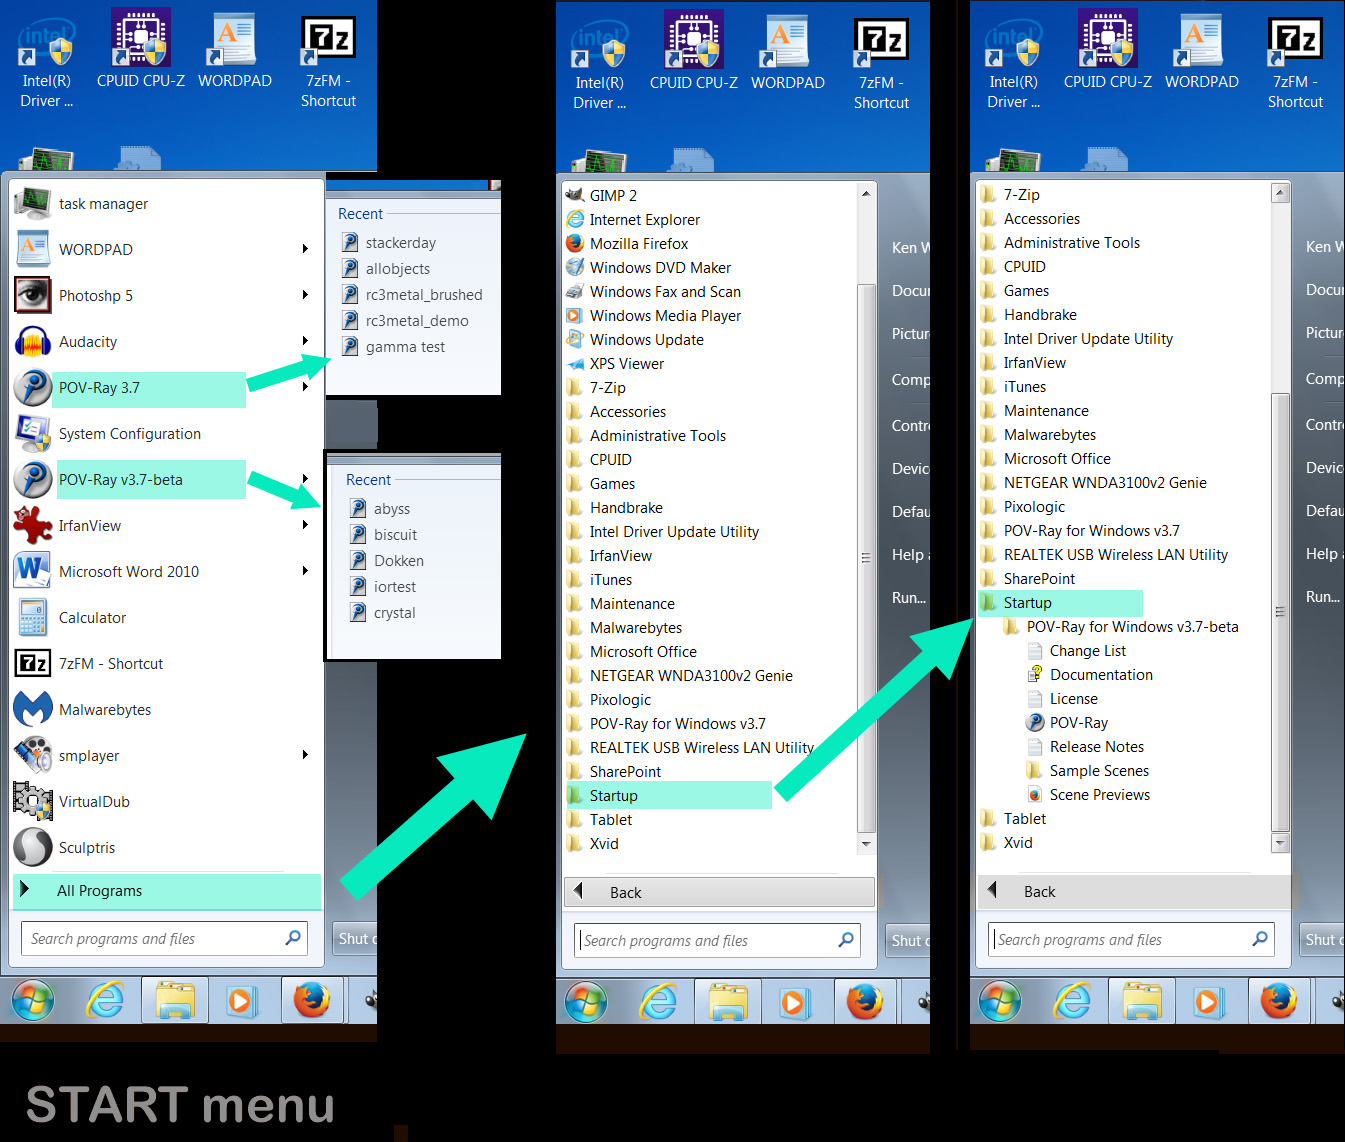Open task manager from the Start menu

pyautogui.click(x=102, y=204)
